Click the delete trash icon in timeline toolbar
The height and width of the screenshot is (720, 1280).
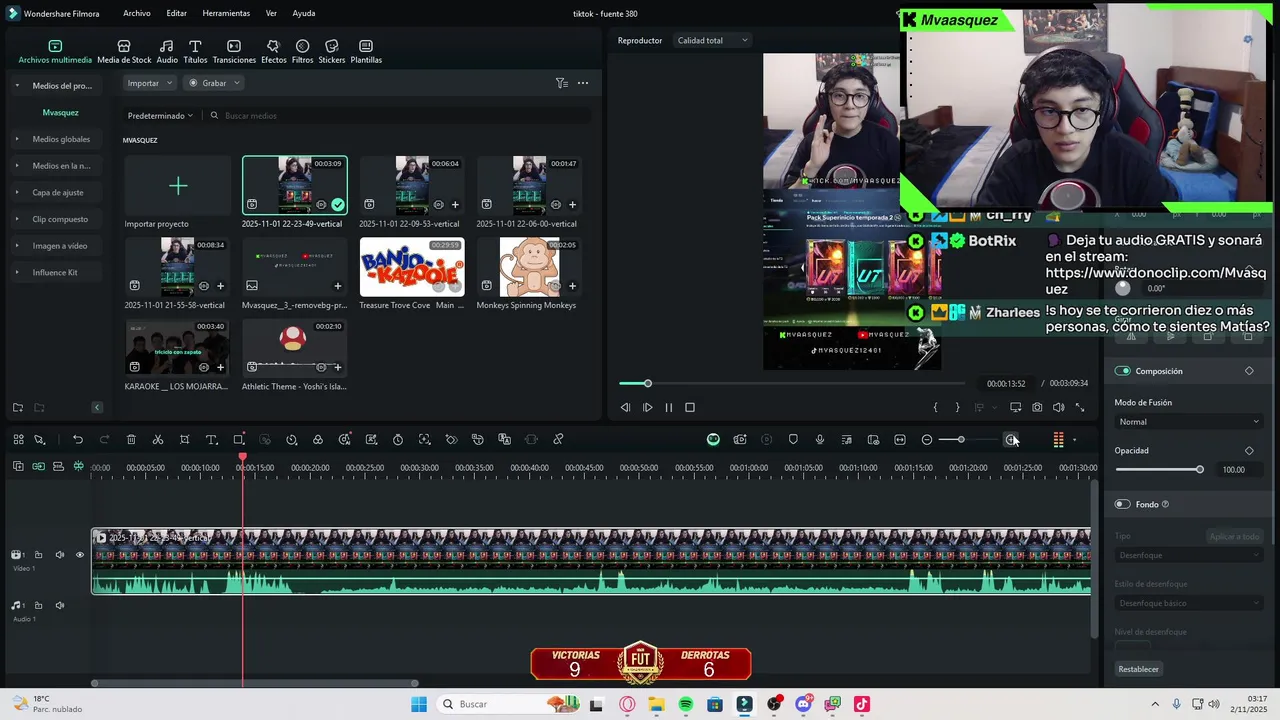click(131, 440)
